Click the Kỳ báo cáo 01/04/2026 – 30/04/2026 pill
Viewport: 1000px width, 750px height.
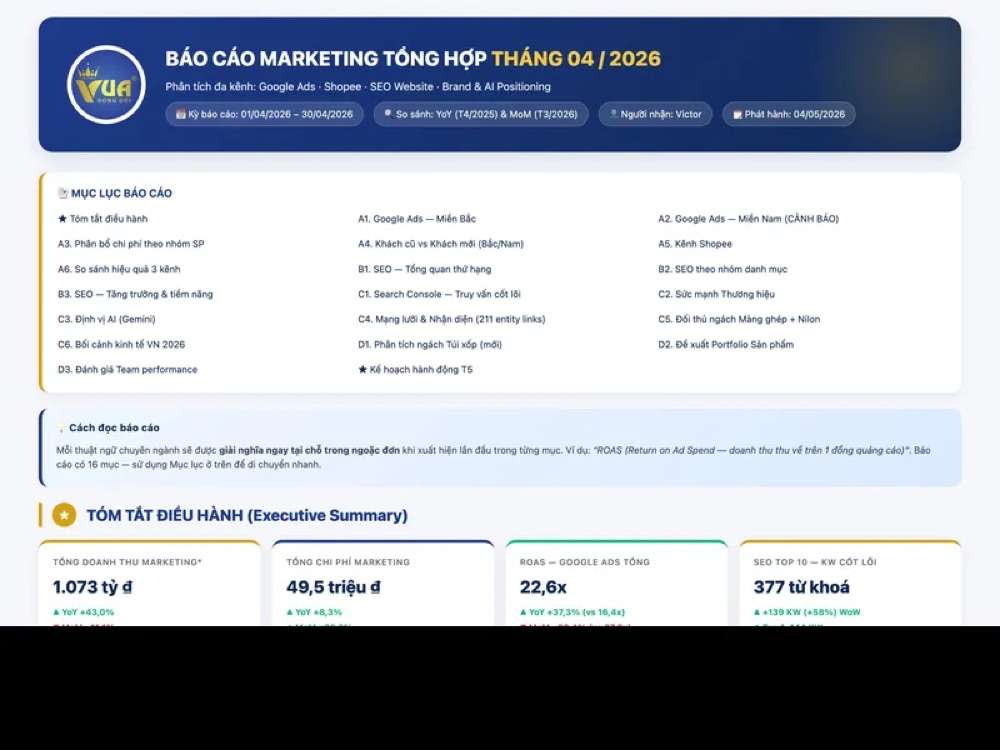click(264, 114)
